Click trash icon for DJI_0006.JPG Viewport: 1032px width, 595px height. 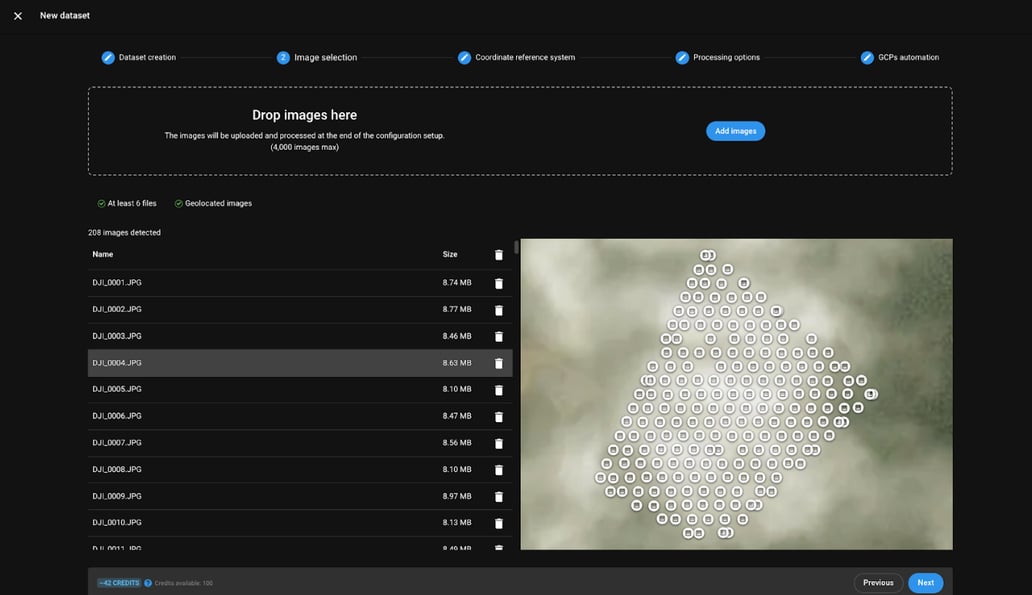click(x=499, y=416)
